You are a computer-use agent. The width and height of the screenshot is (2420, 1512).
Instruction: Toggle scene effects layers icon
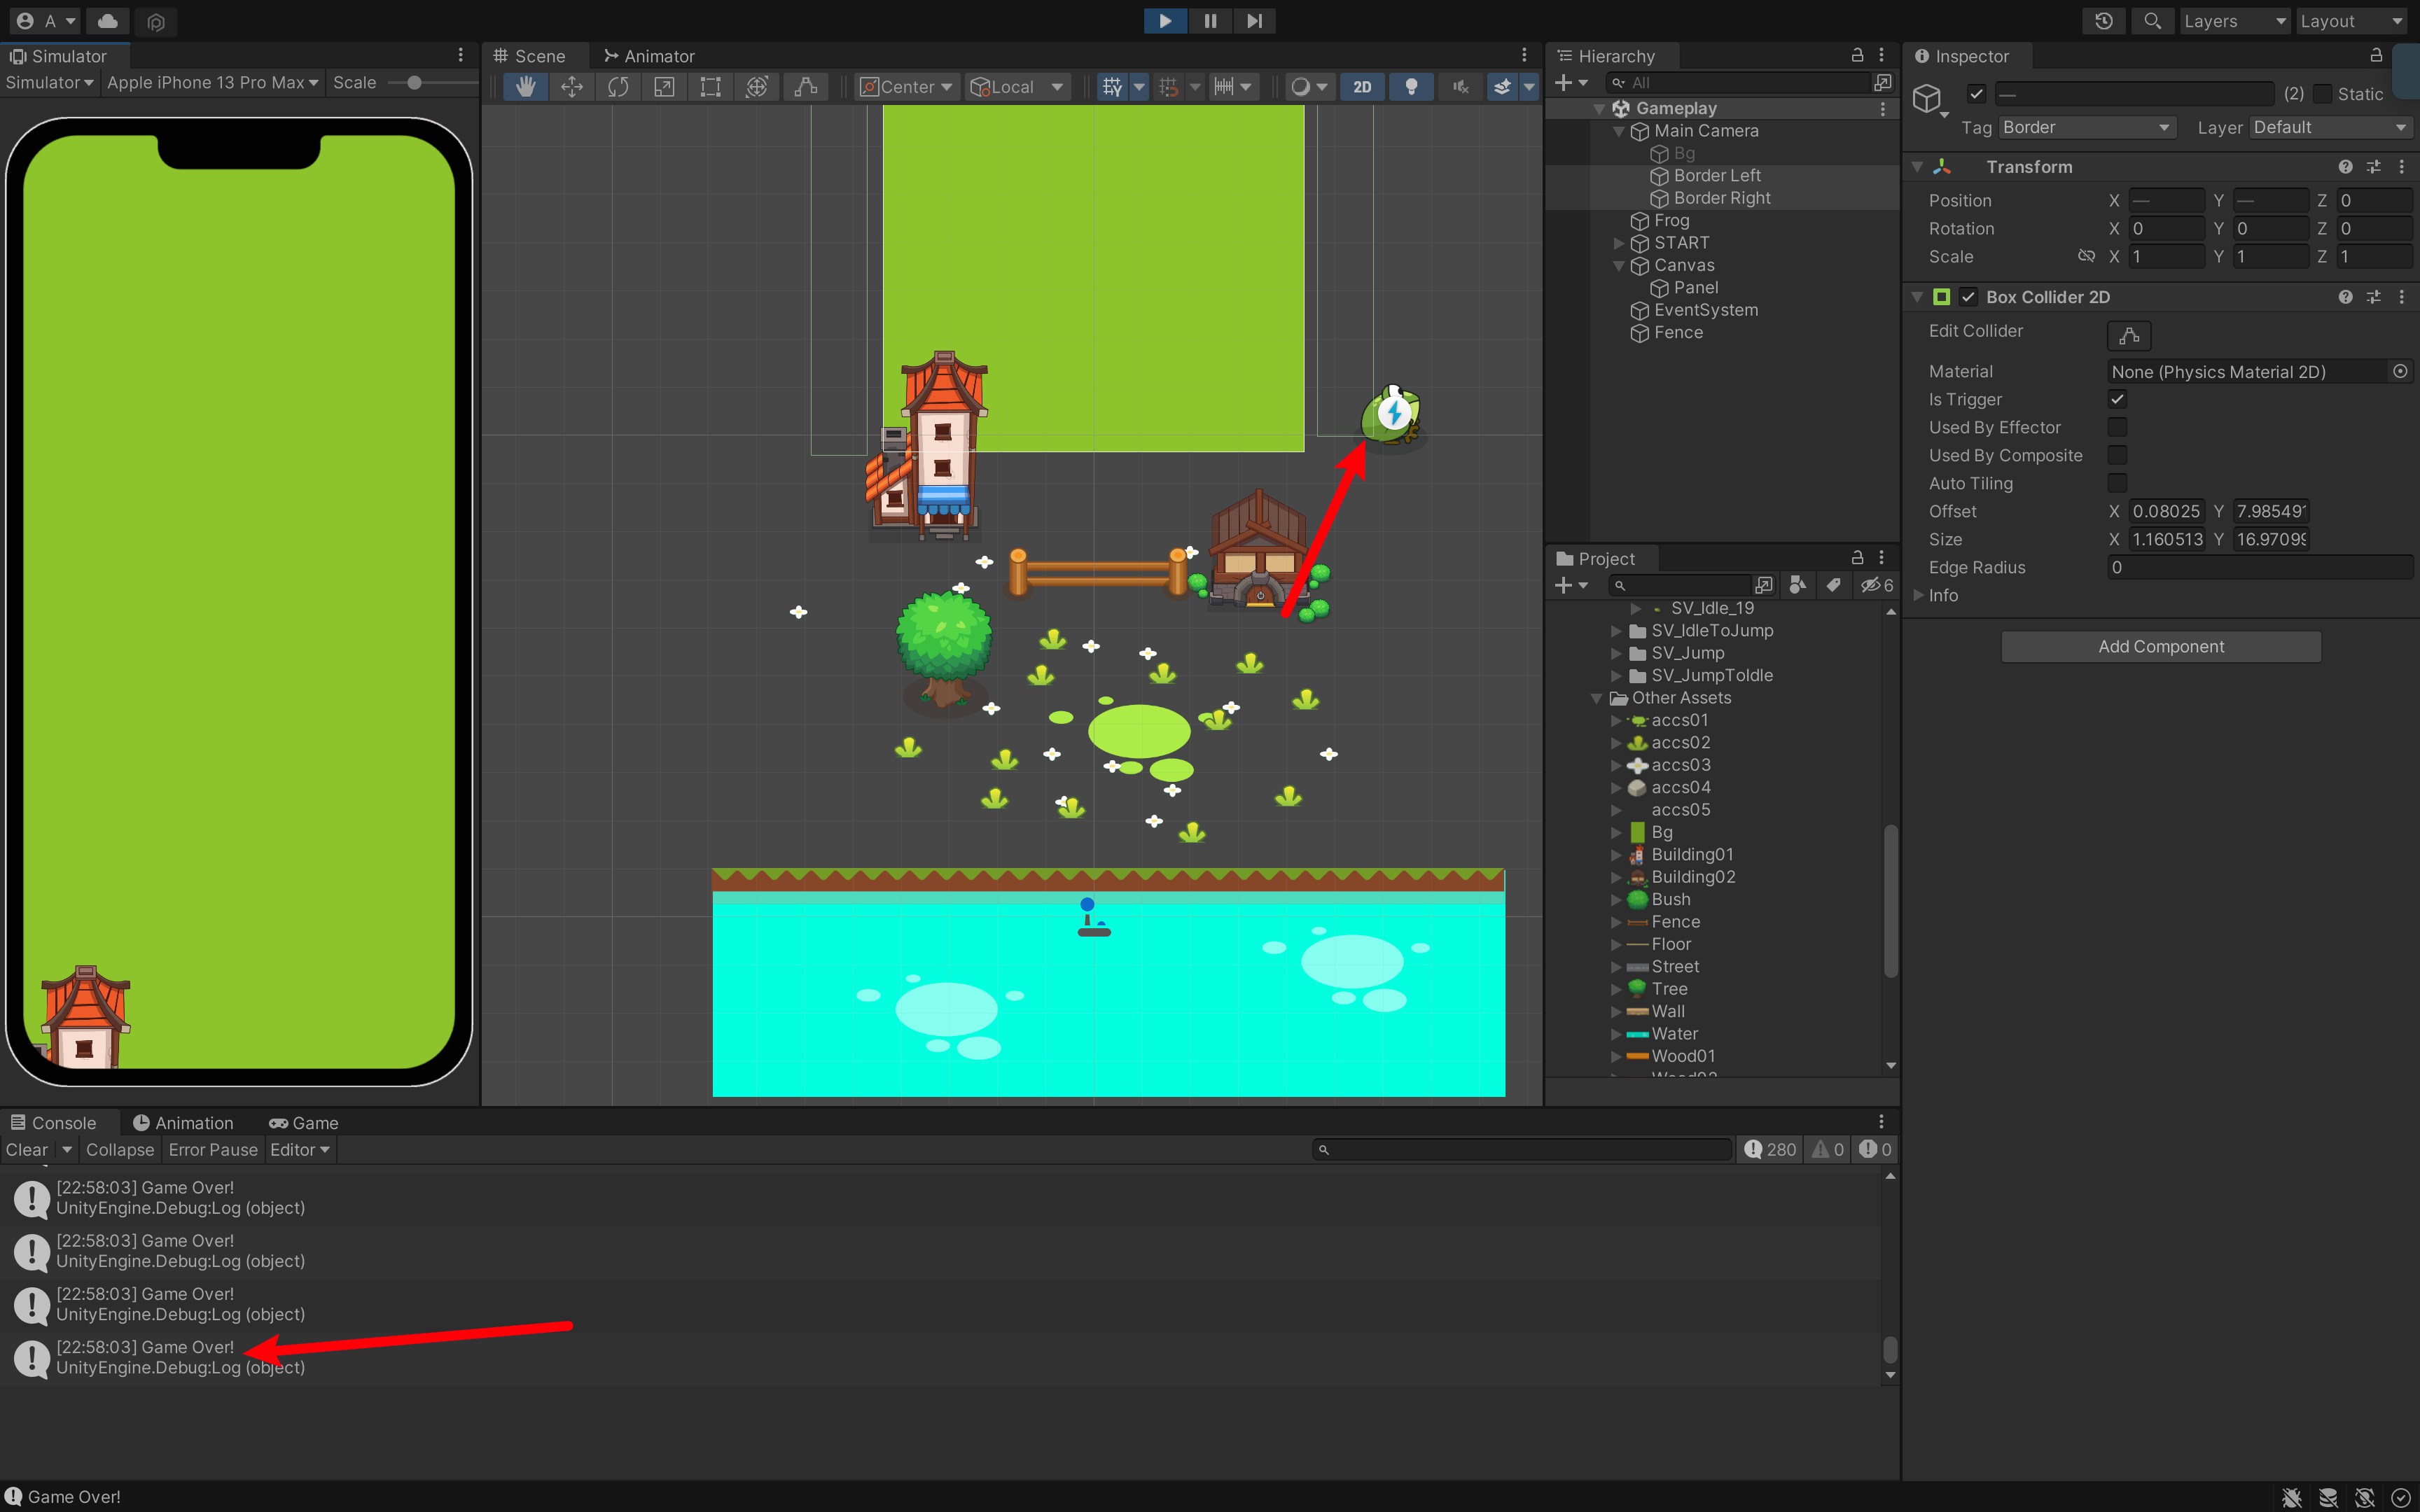coord(1502,87)
